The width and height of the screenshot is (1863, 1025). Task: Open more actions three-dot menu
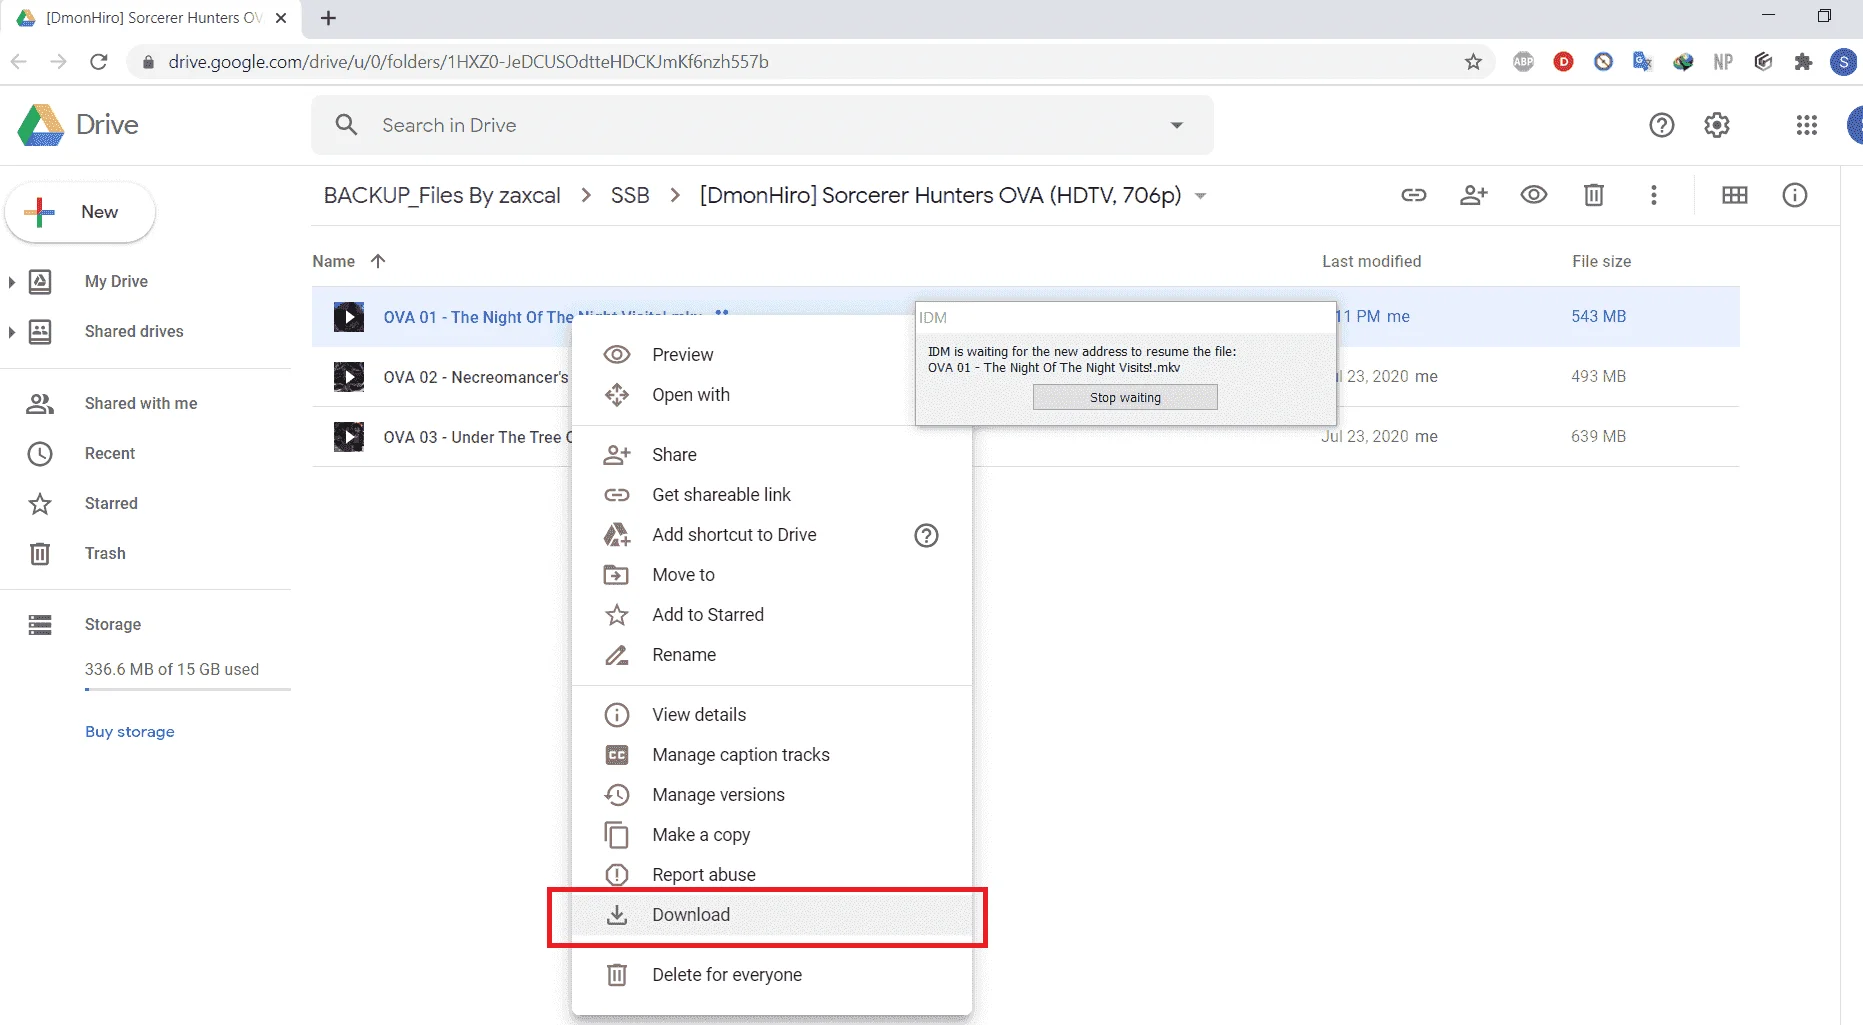1653,195
